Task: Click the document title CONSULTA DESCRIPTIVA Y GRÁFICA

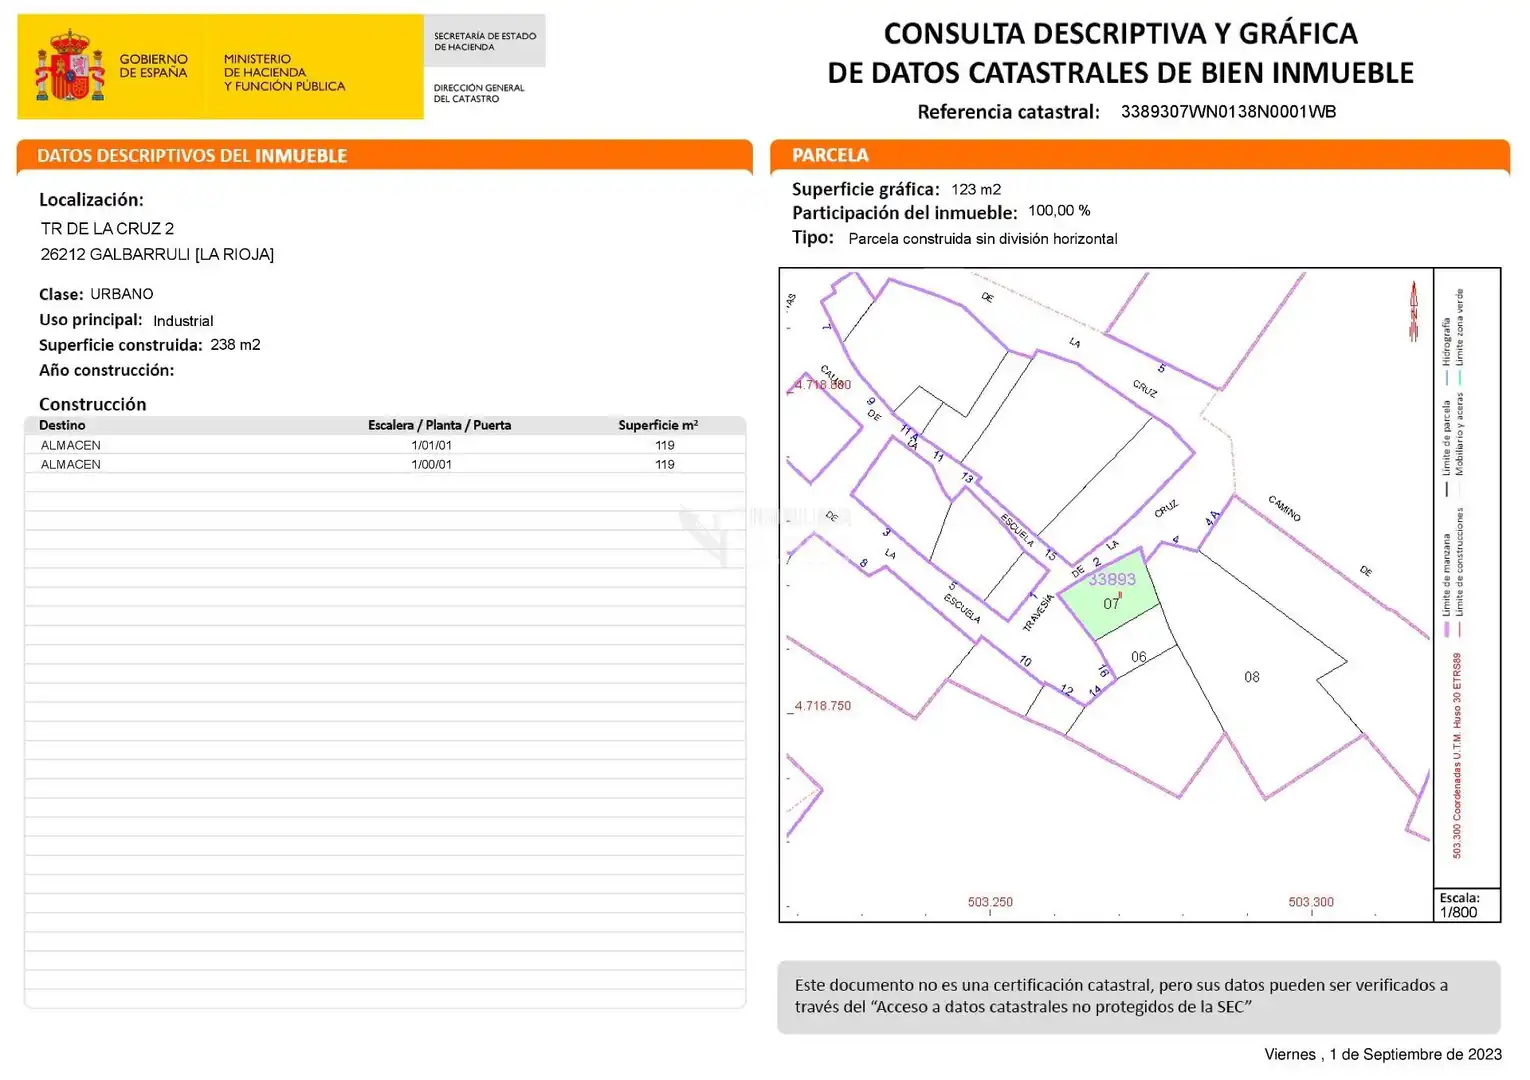Action: point(1121,34)
